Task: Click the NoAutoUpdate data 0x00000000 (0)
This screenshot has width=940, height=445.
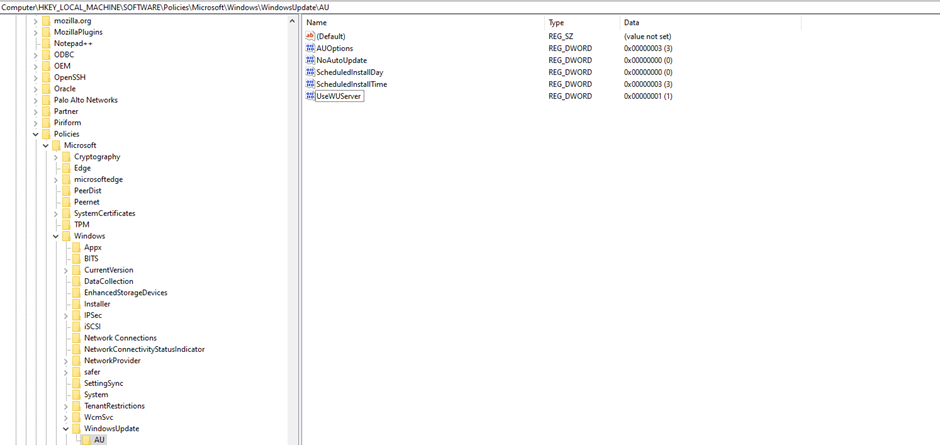Action: point(648,60)
